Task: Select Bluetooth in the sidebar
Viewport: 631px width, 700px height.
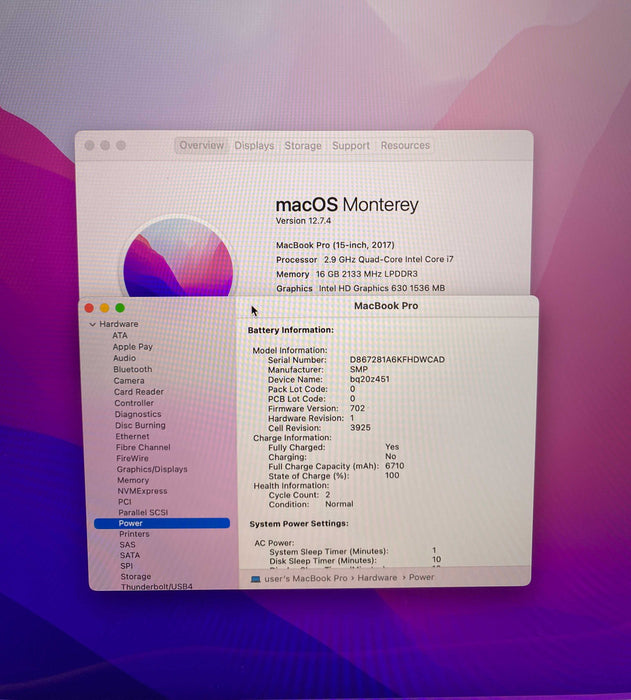Action: point(132,369)
